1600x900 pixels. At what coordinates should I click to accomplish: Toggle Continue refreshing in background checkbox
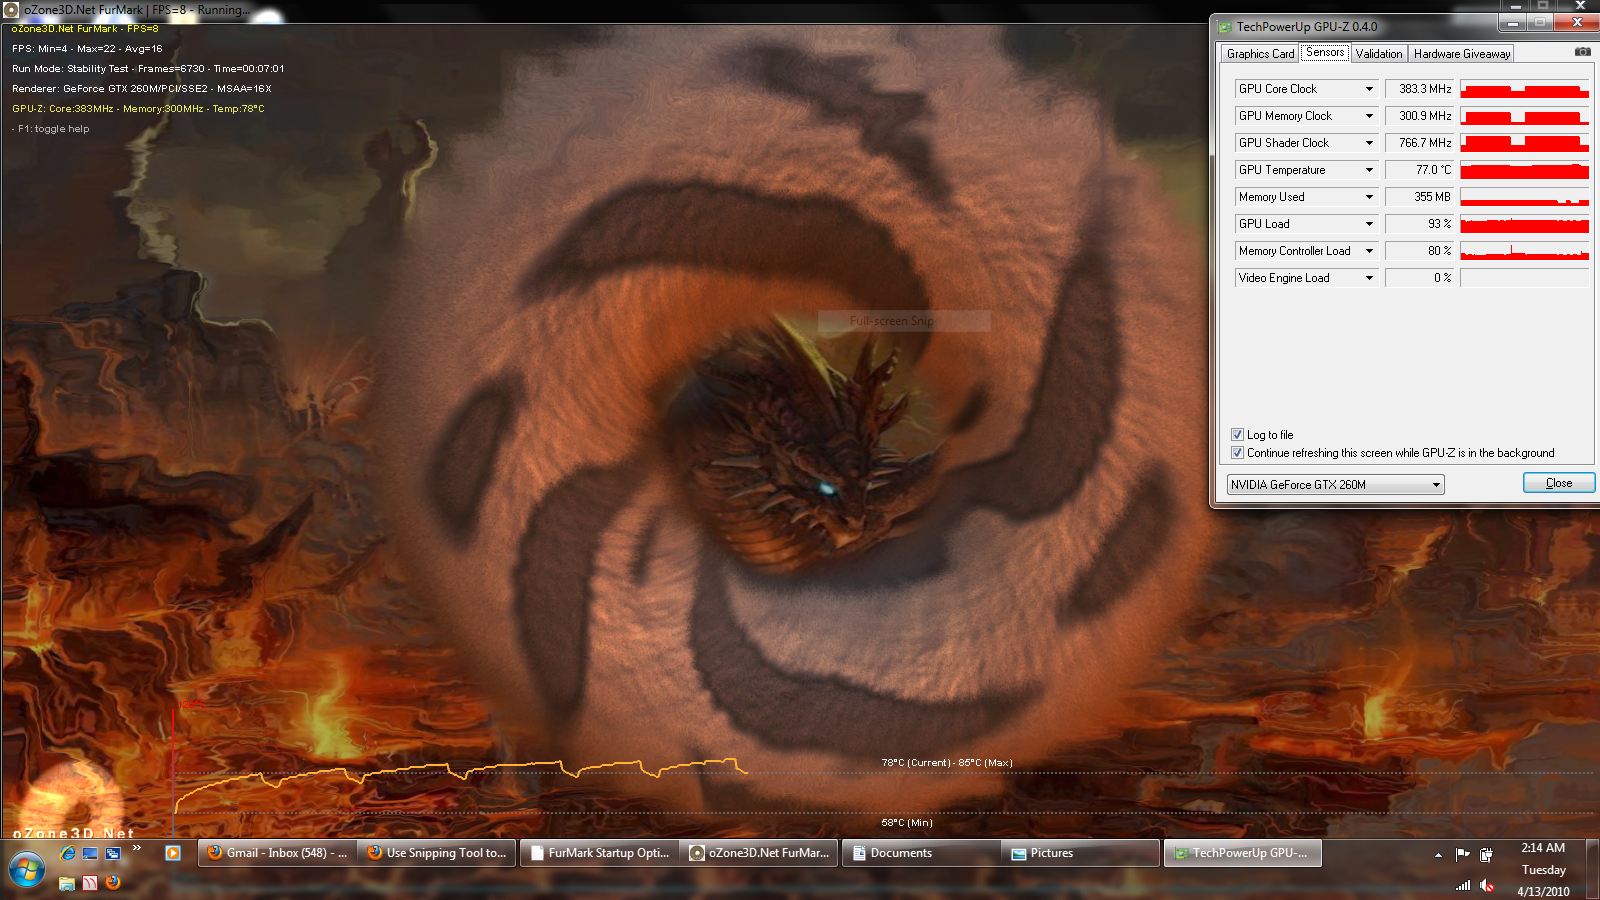pyautogui.click(x=1237, y=453)
